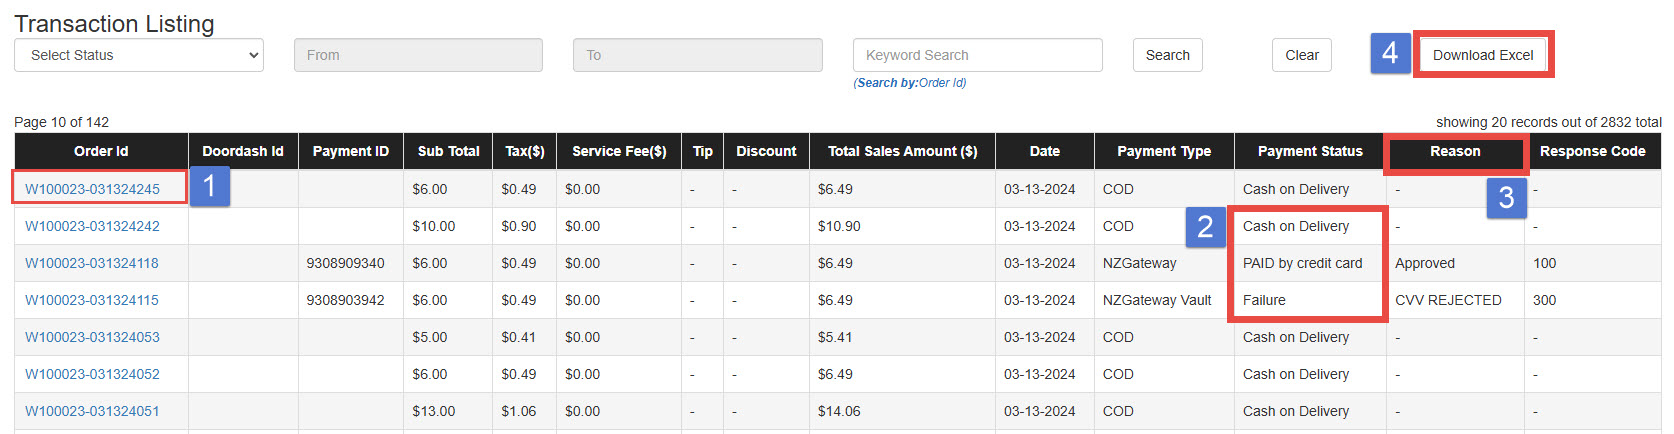This screenshot has height=434, width=1674.
Task: Click the To date field
Action: (x=697, y=55)
